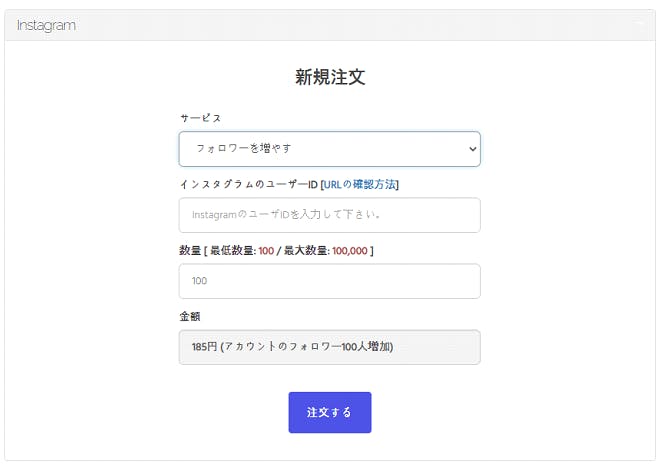Click the 最低数量 label text
The height and width of the screenshot is (471, 661).
pyautogui.click(x=232, y=251)
